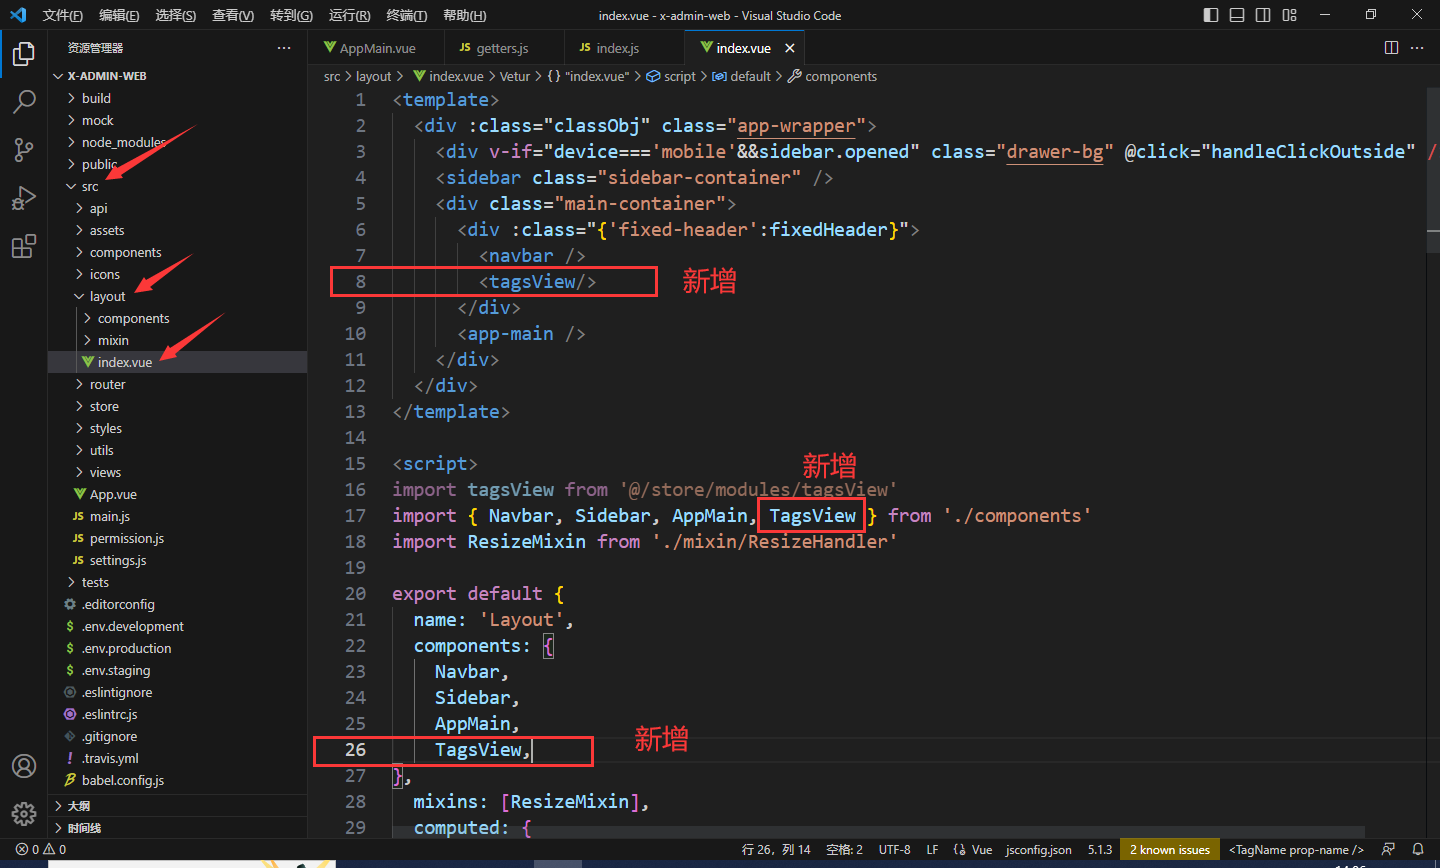Click line and column indicator 行 26, 列 14
This screenshot has width=1440, height=868.
point(776,849)
